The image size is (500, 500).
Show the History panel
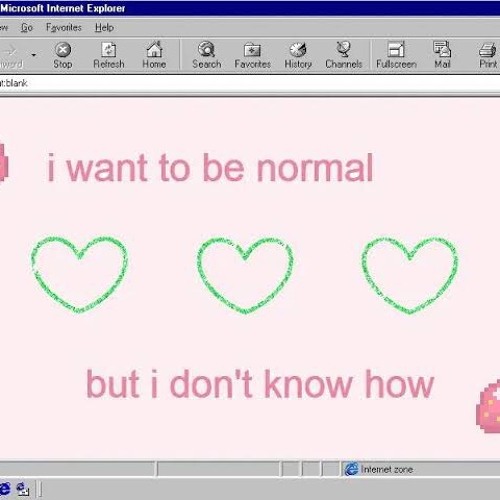pyautogui.click(x=298, y=55)
